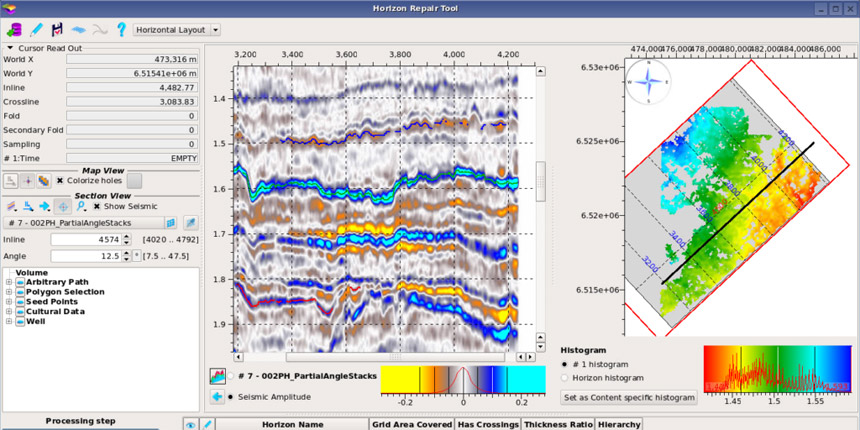Click the Inline value input field

[x=84, y=240]
